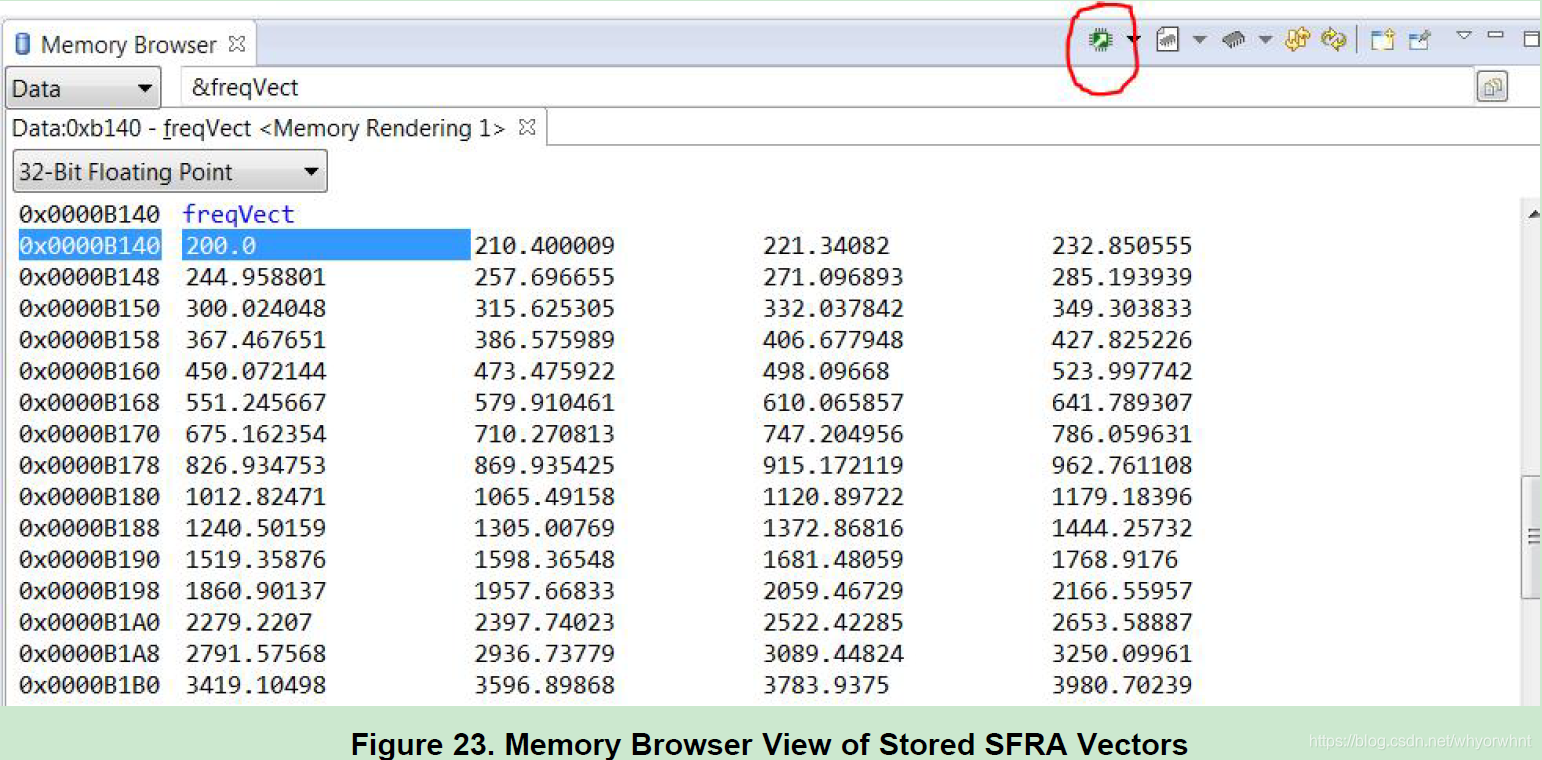The image size is (1542, 760).
Task: Click value 3980.70239
Action: pyautogui.click(x=1122, y=685)
